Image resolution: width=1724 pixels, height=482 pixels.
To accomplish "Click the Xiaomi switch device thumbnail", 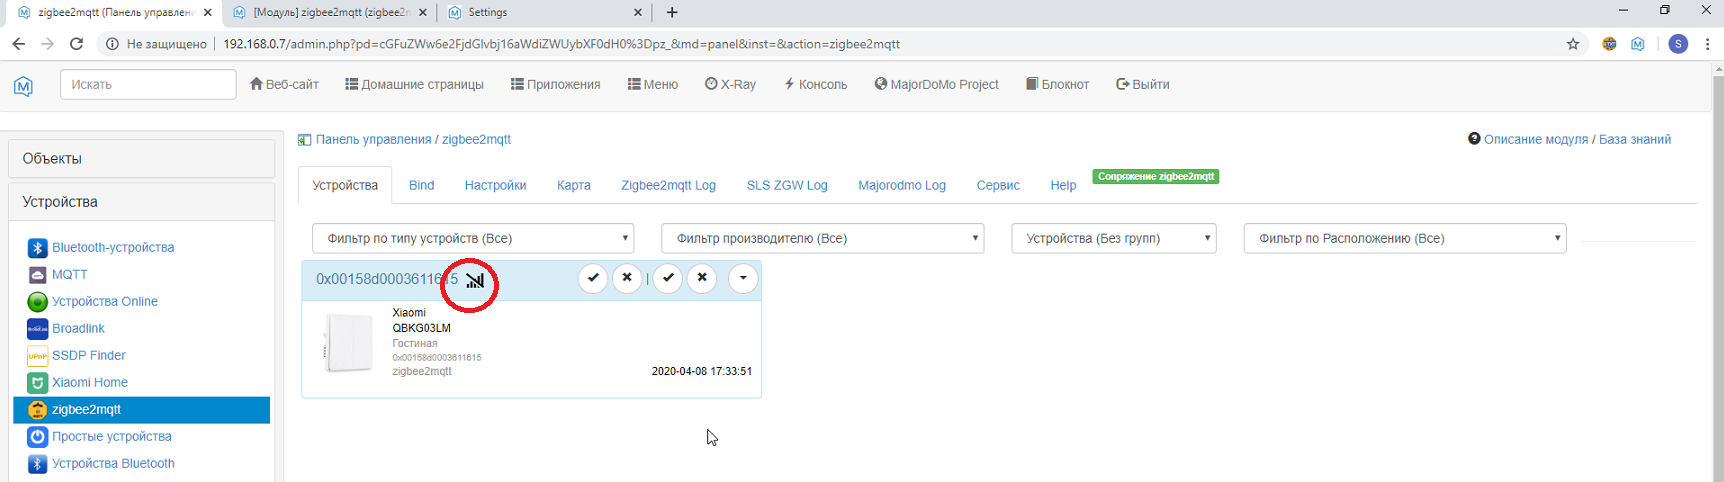I will tap(347, 342).
